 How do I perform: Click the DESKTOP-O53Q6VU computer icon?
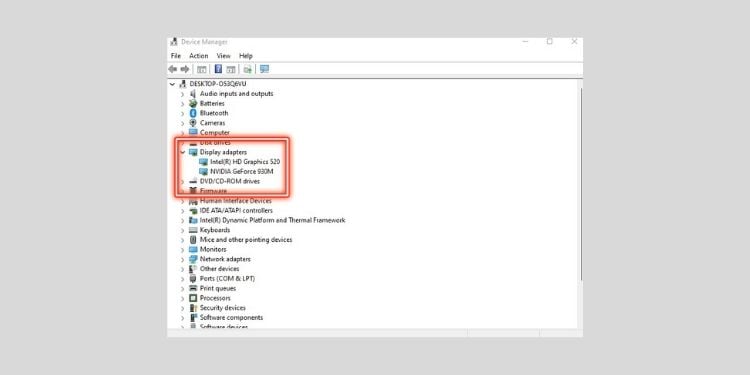point(182,84)
